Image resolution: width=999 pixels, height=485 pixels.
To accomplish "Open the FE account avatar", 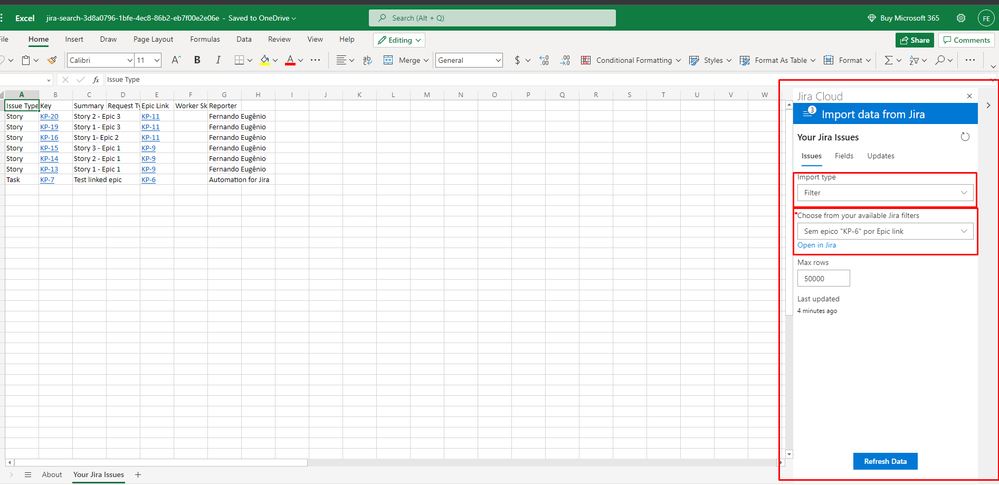I will pyautogui.click(x=985, y=18).
